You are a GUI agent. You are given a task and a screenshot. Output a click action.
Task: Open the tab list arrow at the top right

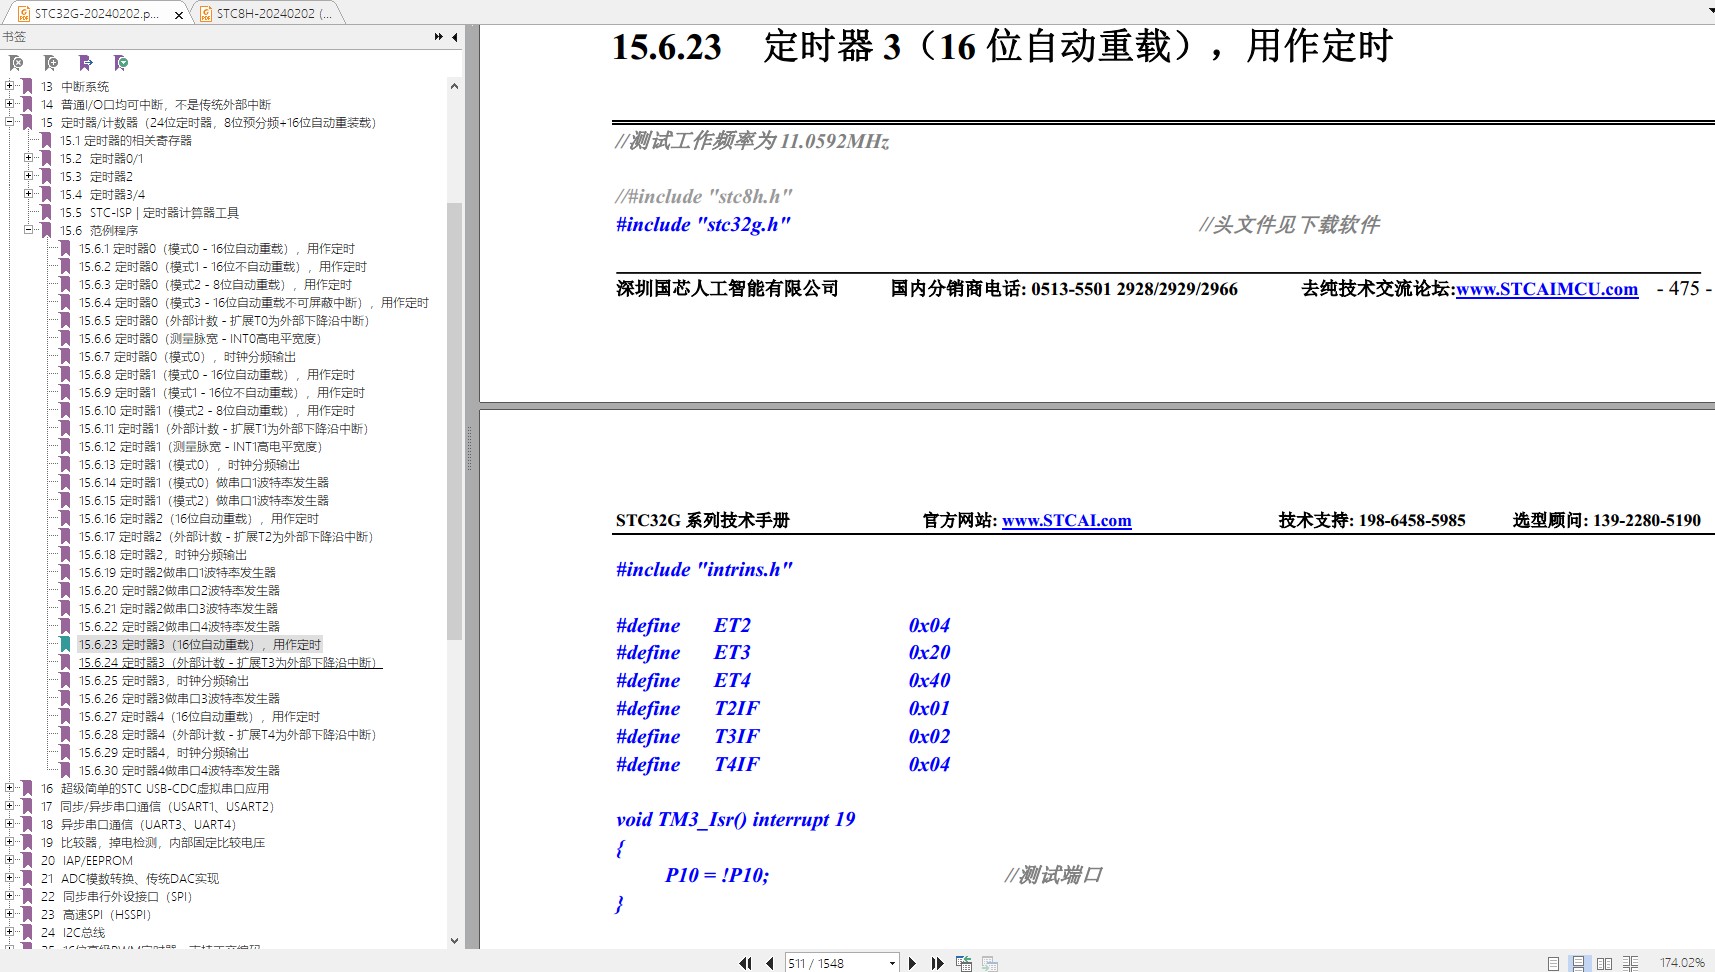click(1710, 10)
